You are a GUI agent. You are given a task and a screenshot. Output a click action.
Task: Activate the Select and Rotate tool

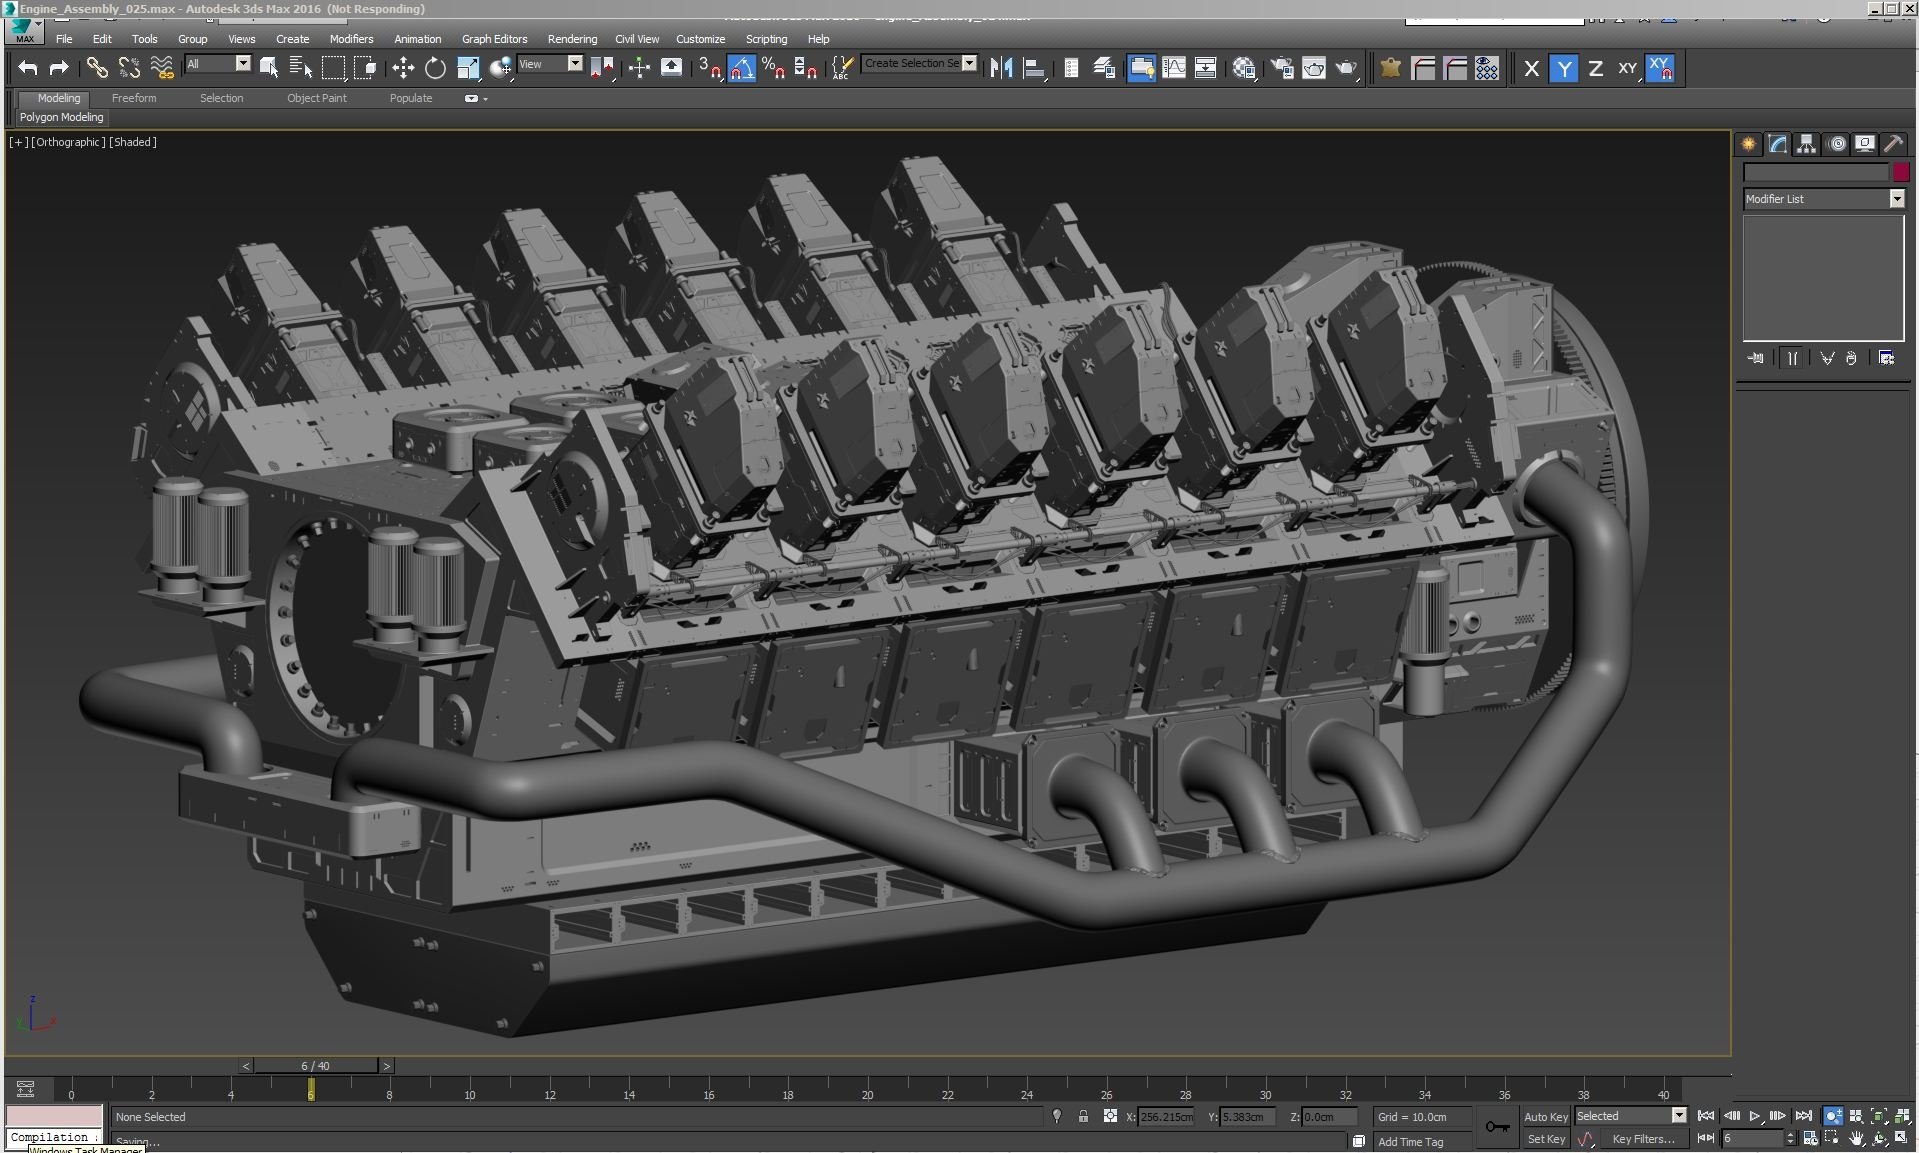click(435, 68)
